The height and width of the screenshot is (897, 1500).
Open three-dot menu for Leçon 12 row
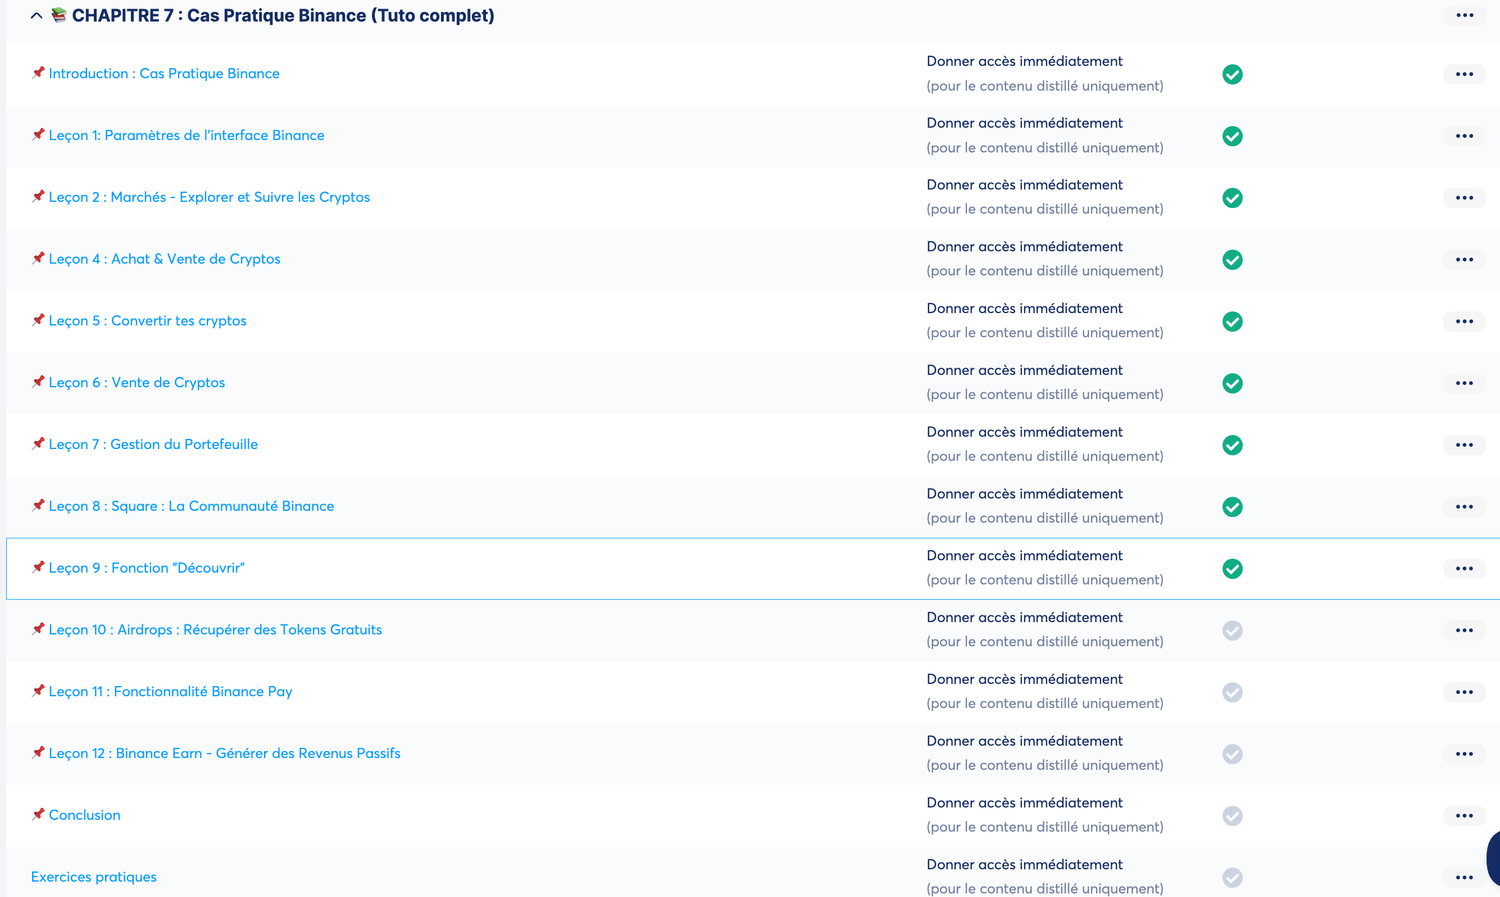(1464, 755)
